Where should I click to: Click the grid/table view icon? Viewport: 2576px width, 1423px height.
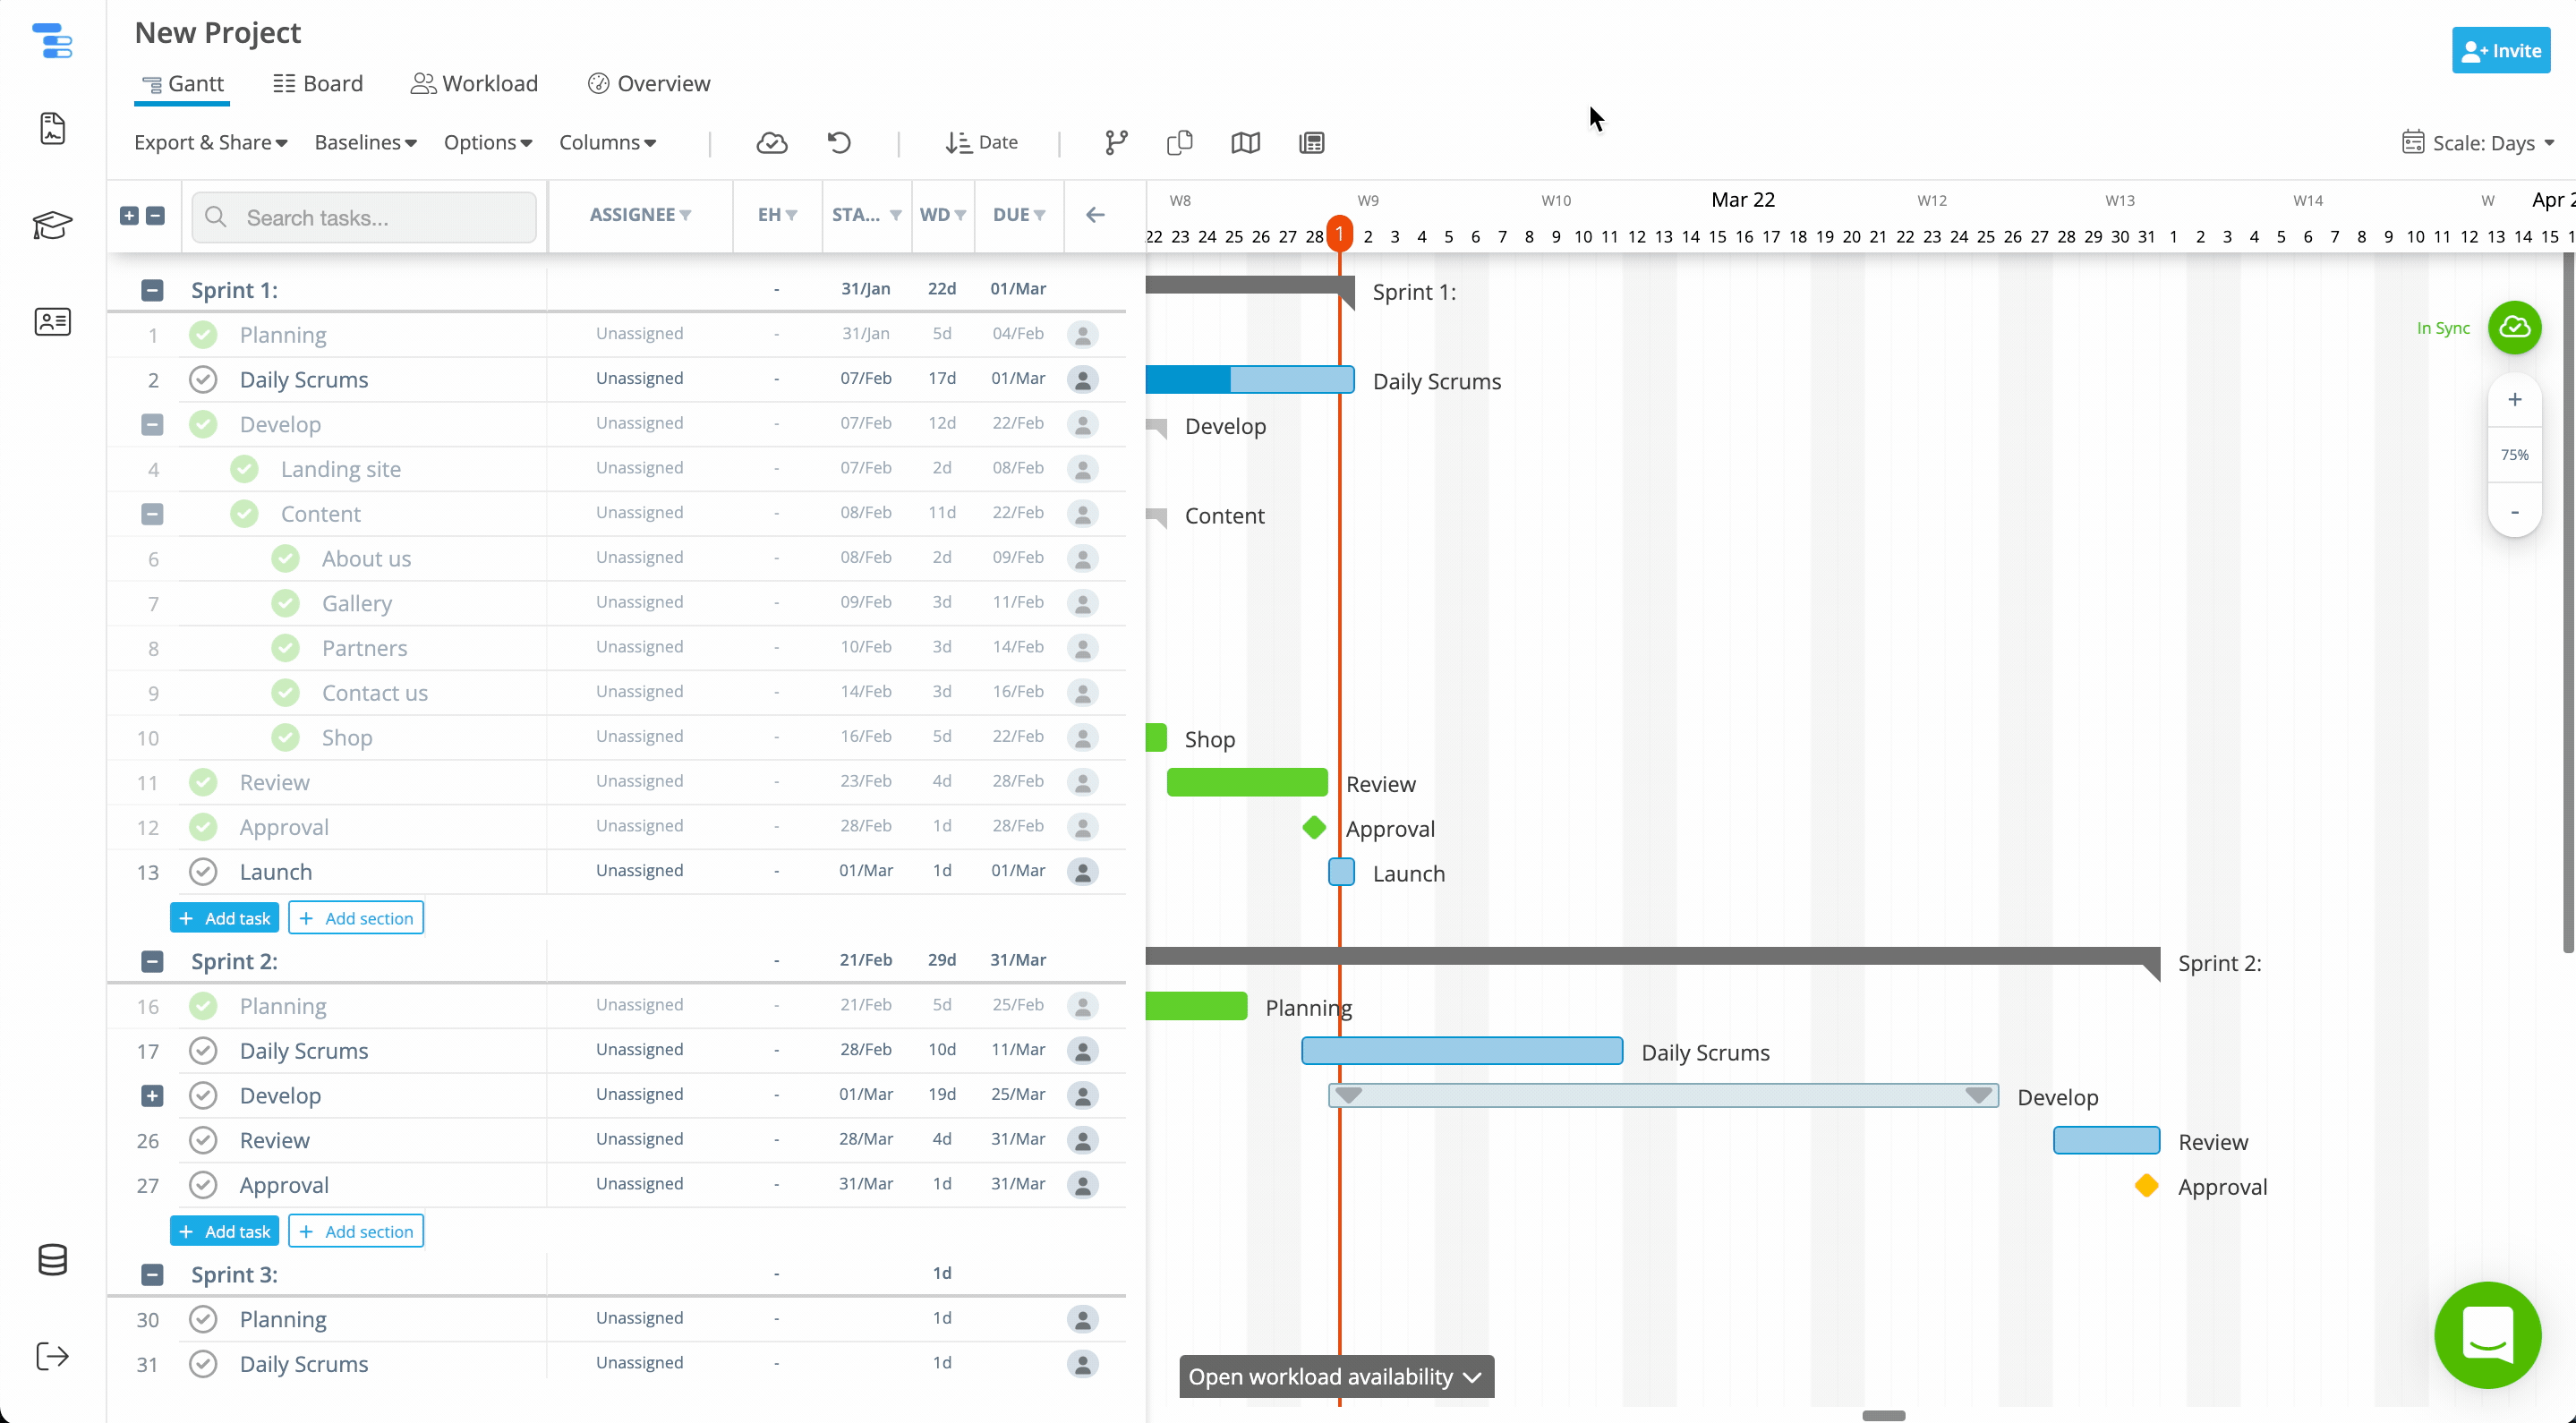1310,142
